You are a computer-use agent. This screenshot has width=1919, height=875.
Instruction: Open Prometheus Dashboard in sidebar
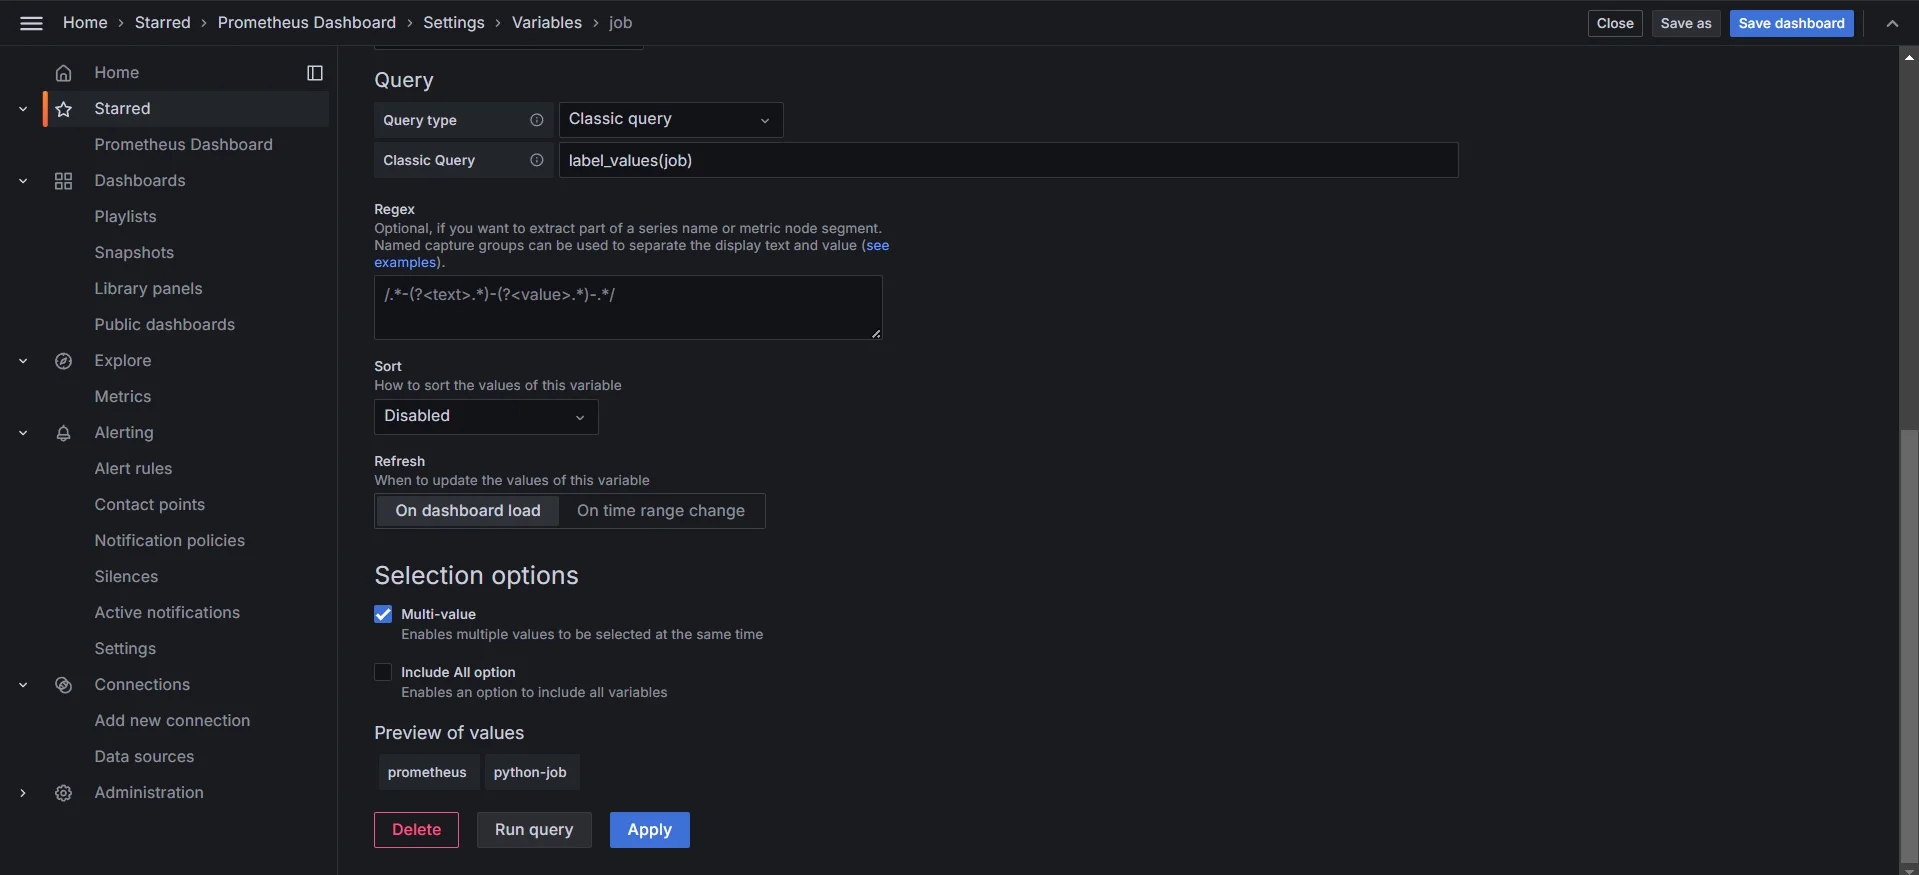(x=184, y=145)
